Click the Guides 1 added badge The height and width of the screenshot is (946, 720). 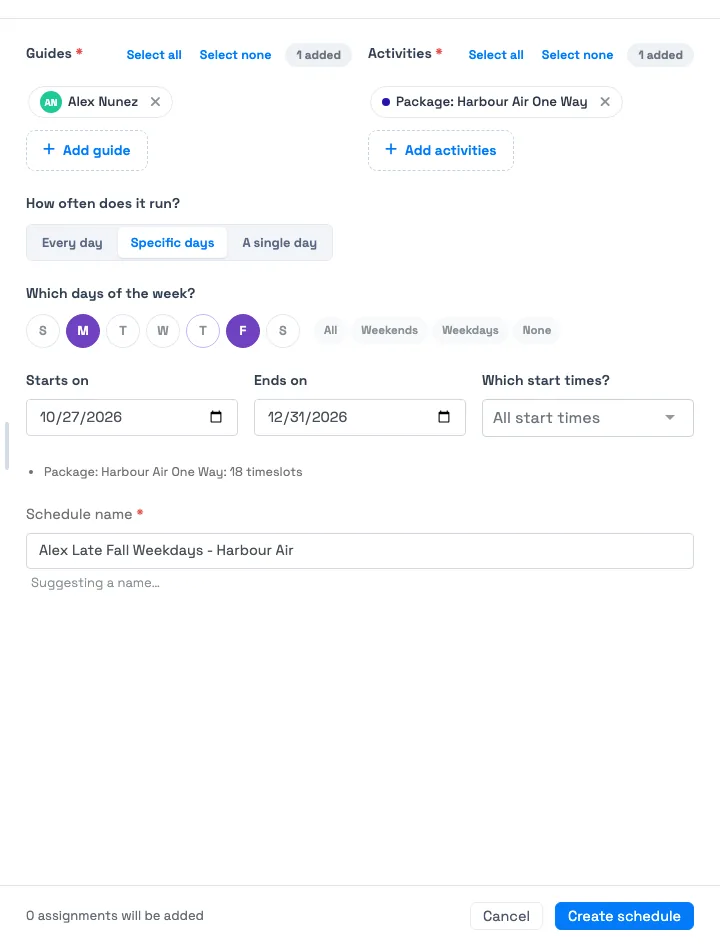tap(319, 55)
